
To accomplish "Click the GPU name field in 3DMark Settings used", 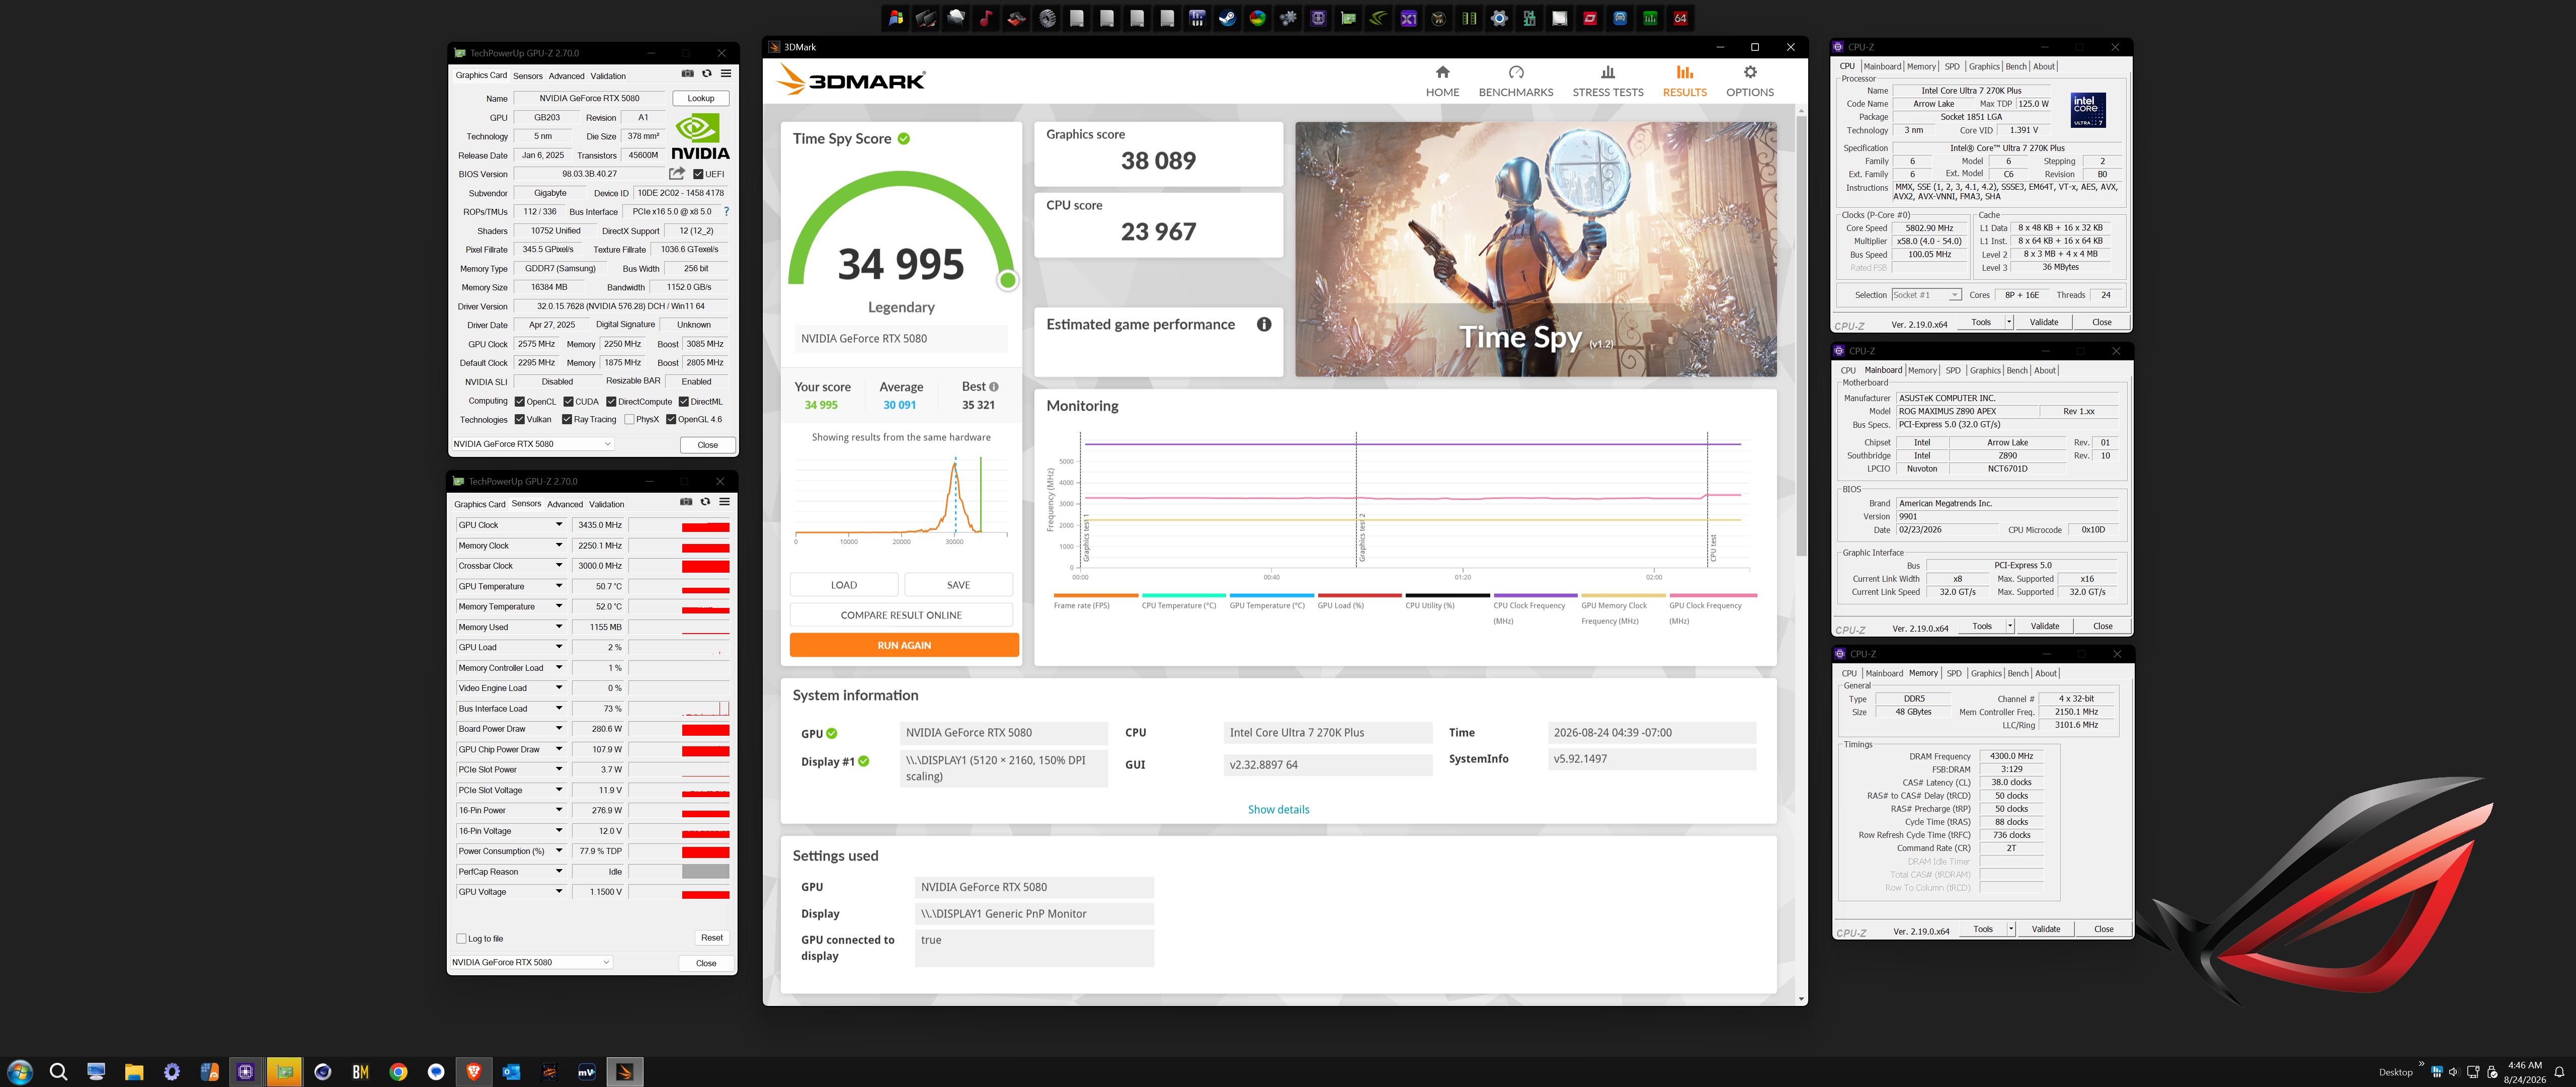I will [1034, 887].
